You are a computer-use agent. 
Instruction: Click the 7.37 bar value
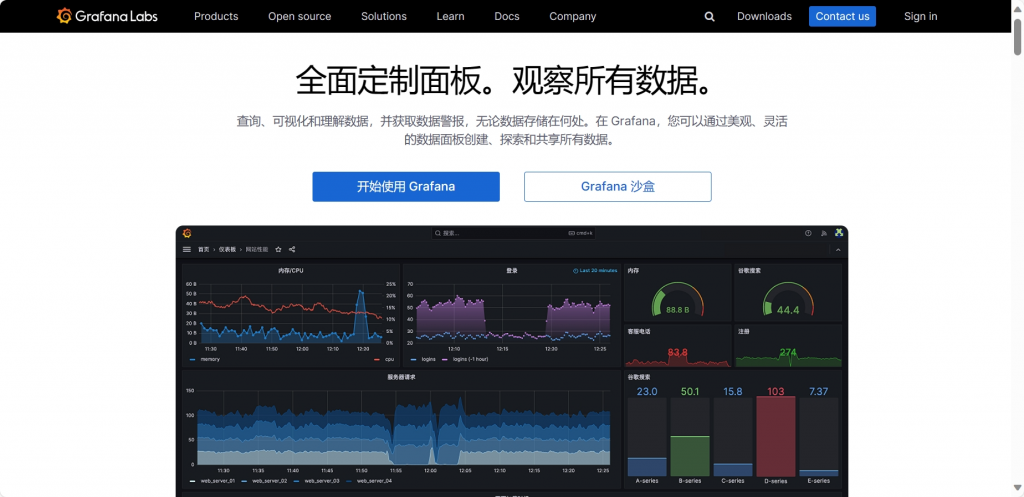pyautogui.click(x=818, y=391)
